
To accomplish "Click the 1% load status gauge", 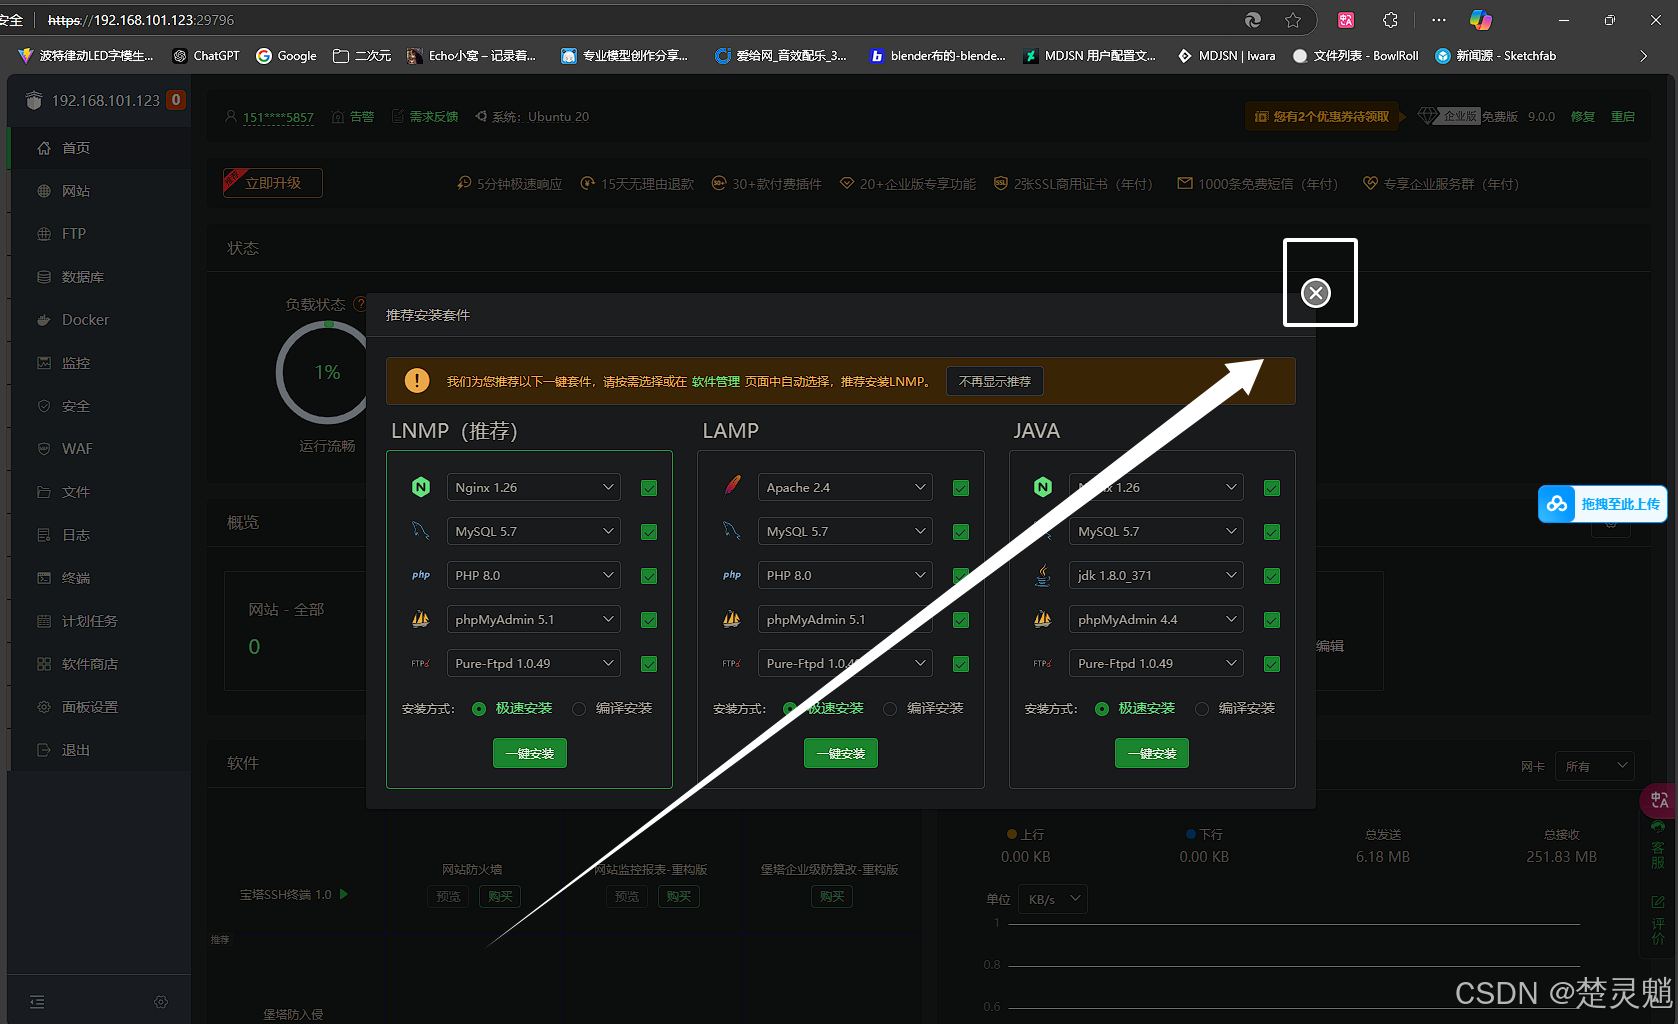I will 327,372.
